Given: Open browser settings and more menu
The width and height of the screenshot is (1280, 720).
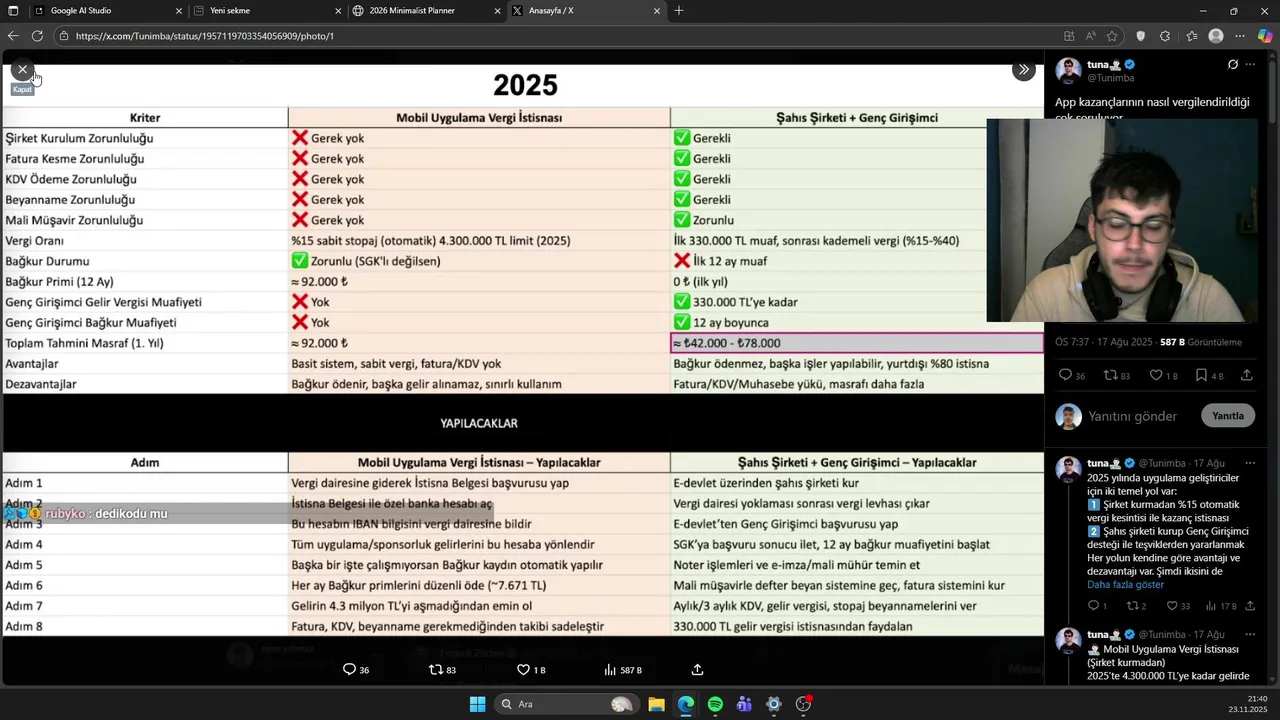Looking at the screenshot, I should 1241,36.
